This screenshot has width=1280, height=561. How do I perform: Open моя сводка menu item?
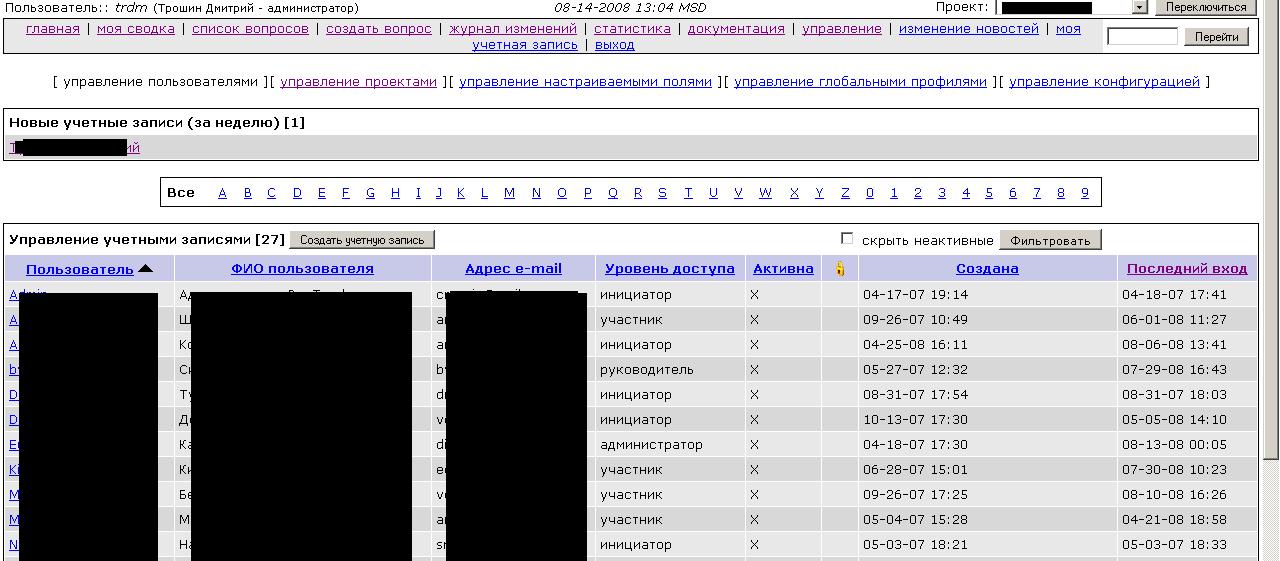click(x=135, y=29)
